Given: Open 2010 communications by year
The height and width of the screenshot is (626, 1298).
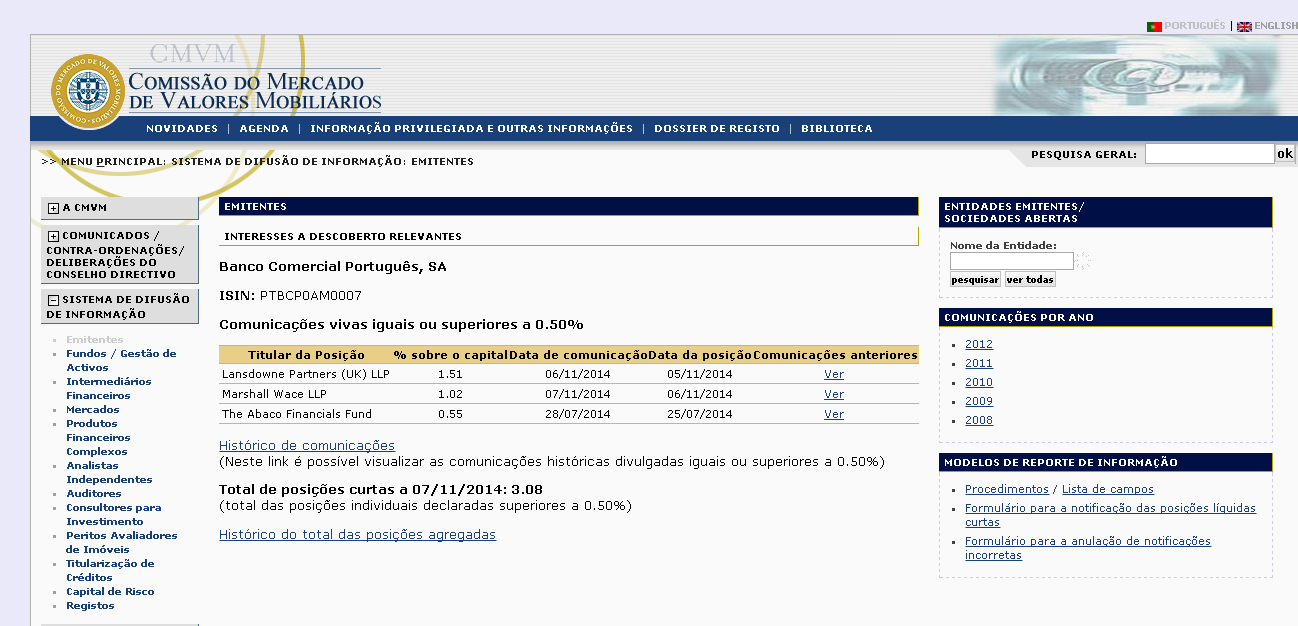Looking at the screenshot, I should (x=979, y=382).
